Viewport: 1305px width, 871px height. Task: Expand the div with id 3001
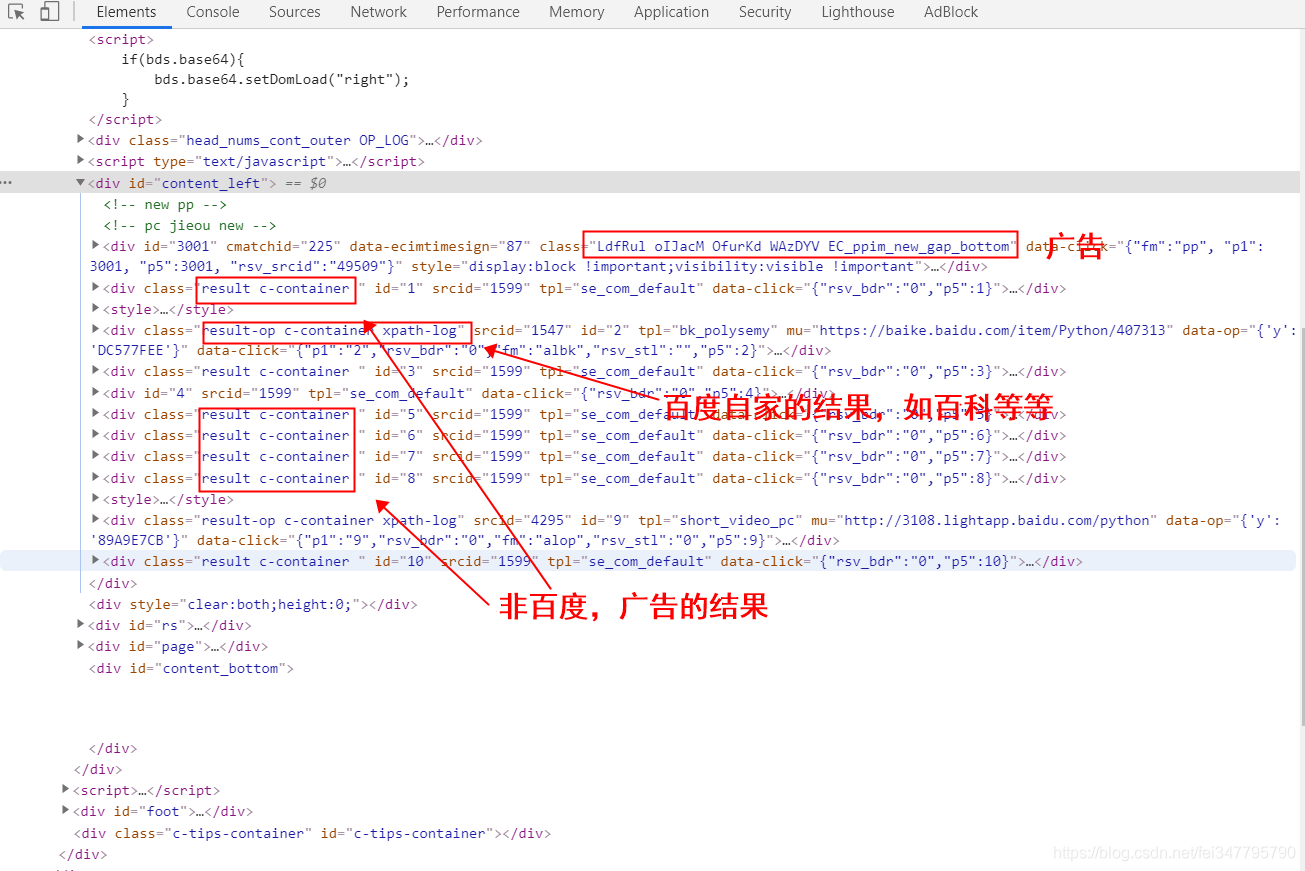coord(96,246)
